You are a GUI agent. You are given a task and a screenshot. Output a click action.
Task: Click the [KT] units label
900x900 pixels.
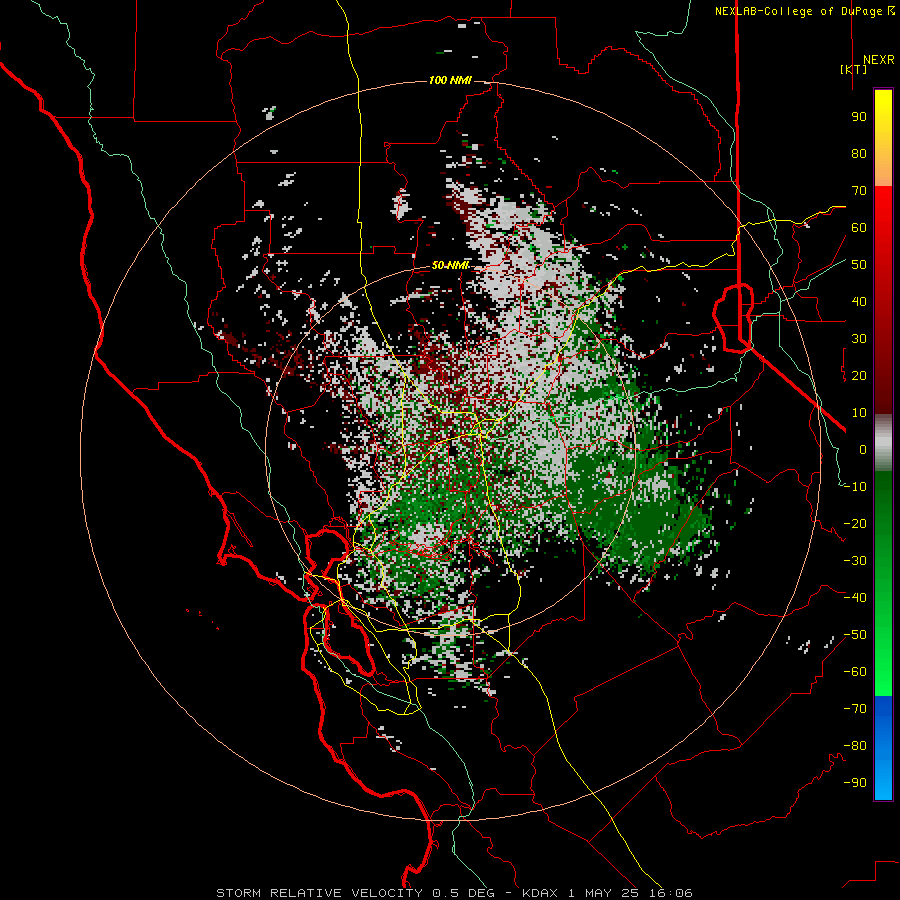[854, 69]
